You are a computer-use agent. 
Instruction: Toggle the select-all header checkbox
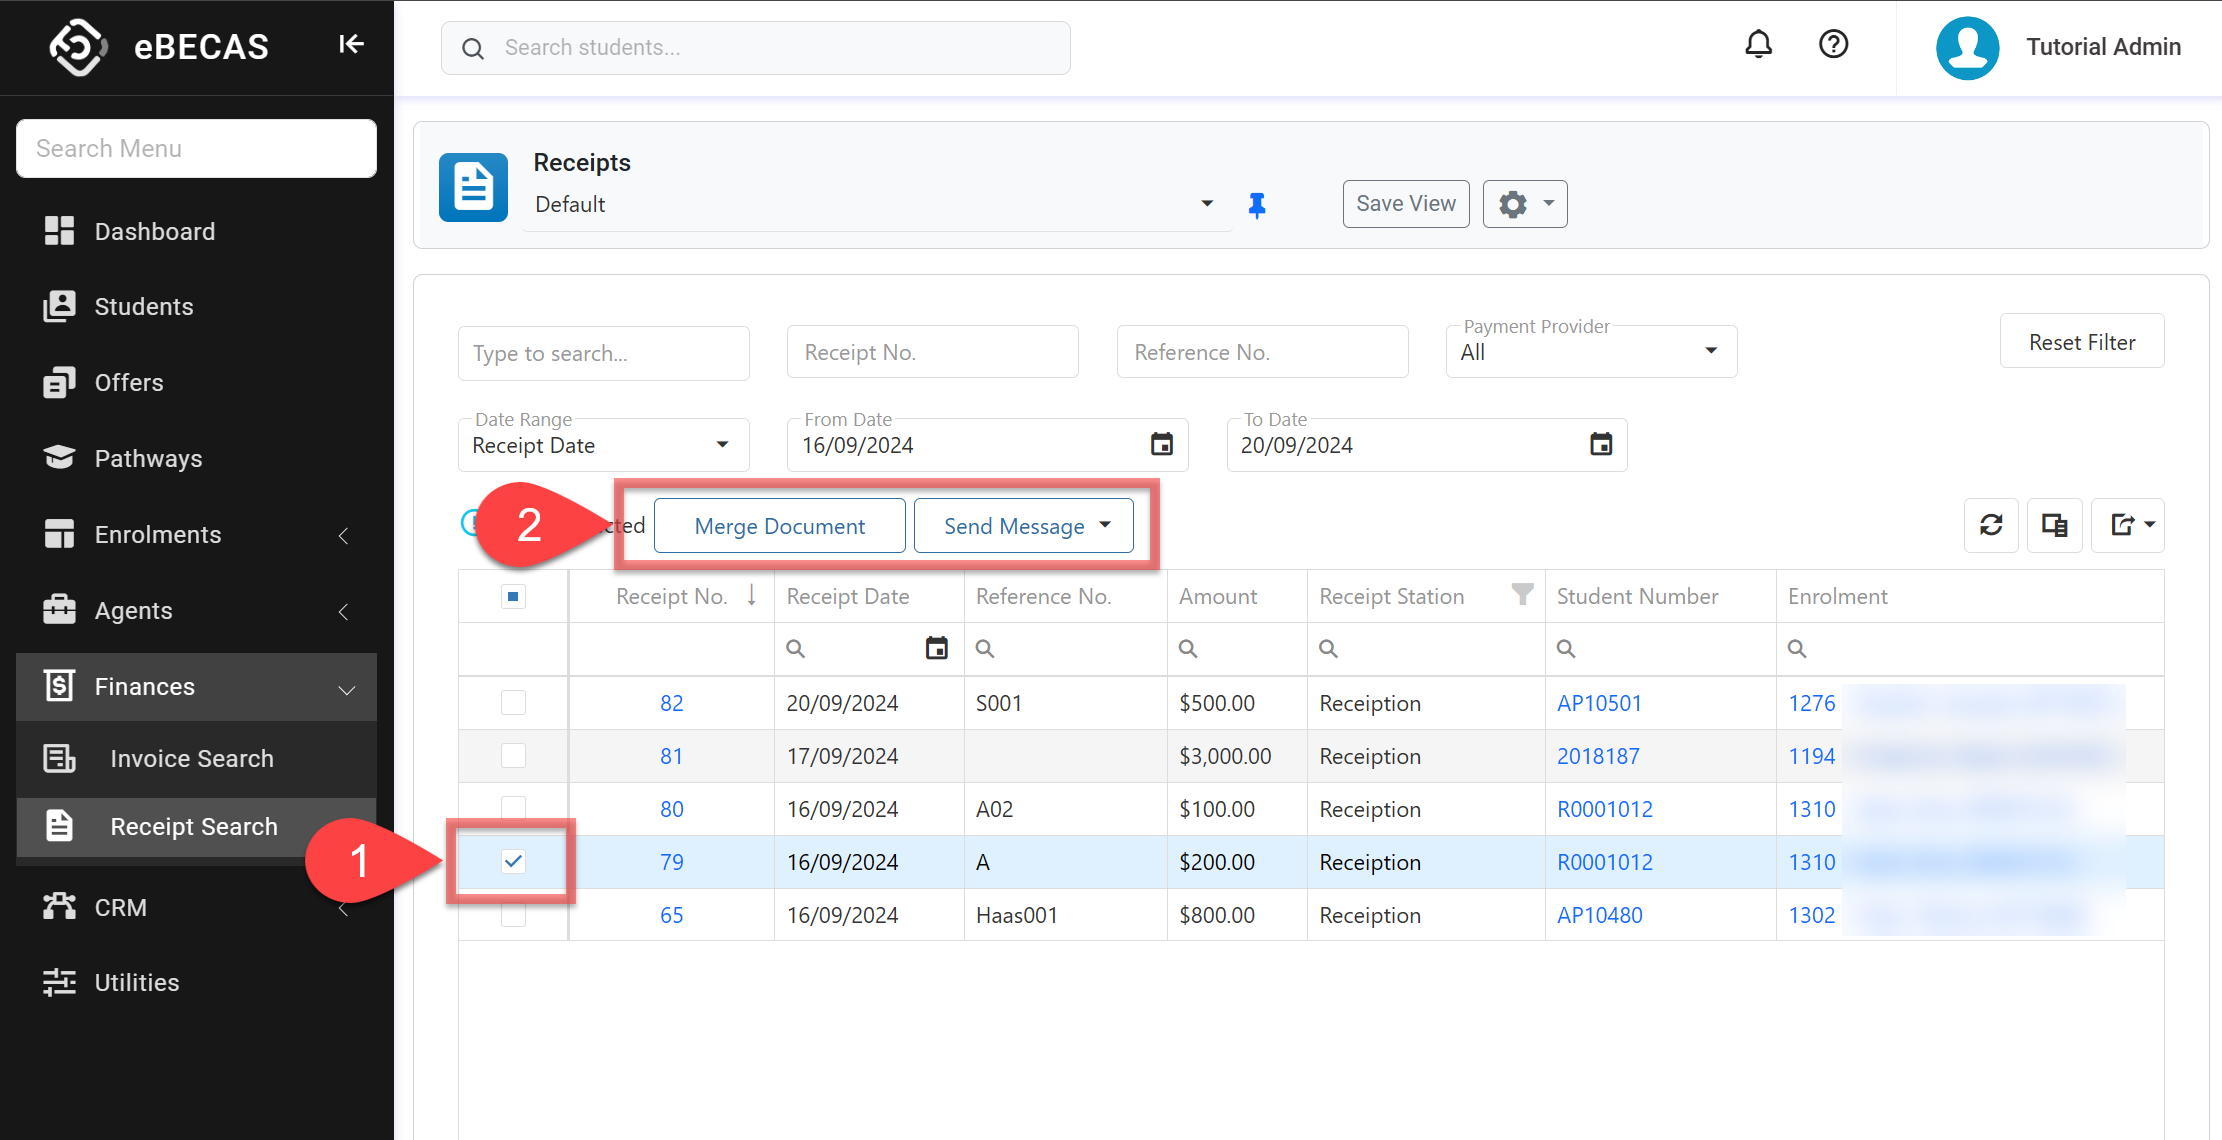[513, 597]
